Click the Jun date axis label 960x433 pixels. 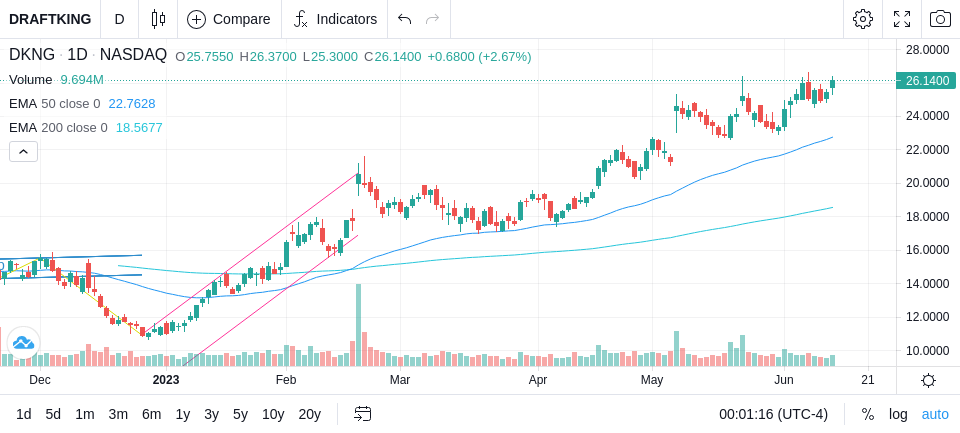coord(784,380)
